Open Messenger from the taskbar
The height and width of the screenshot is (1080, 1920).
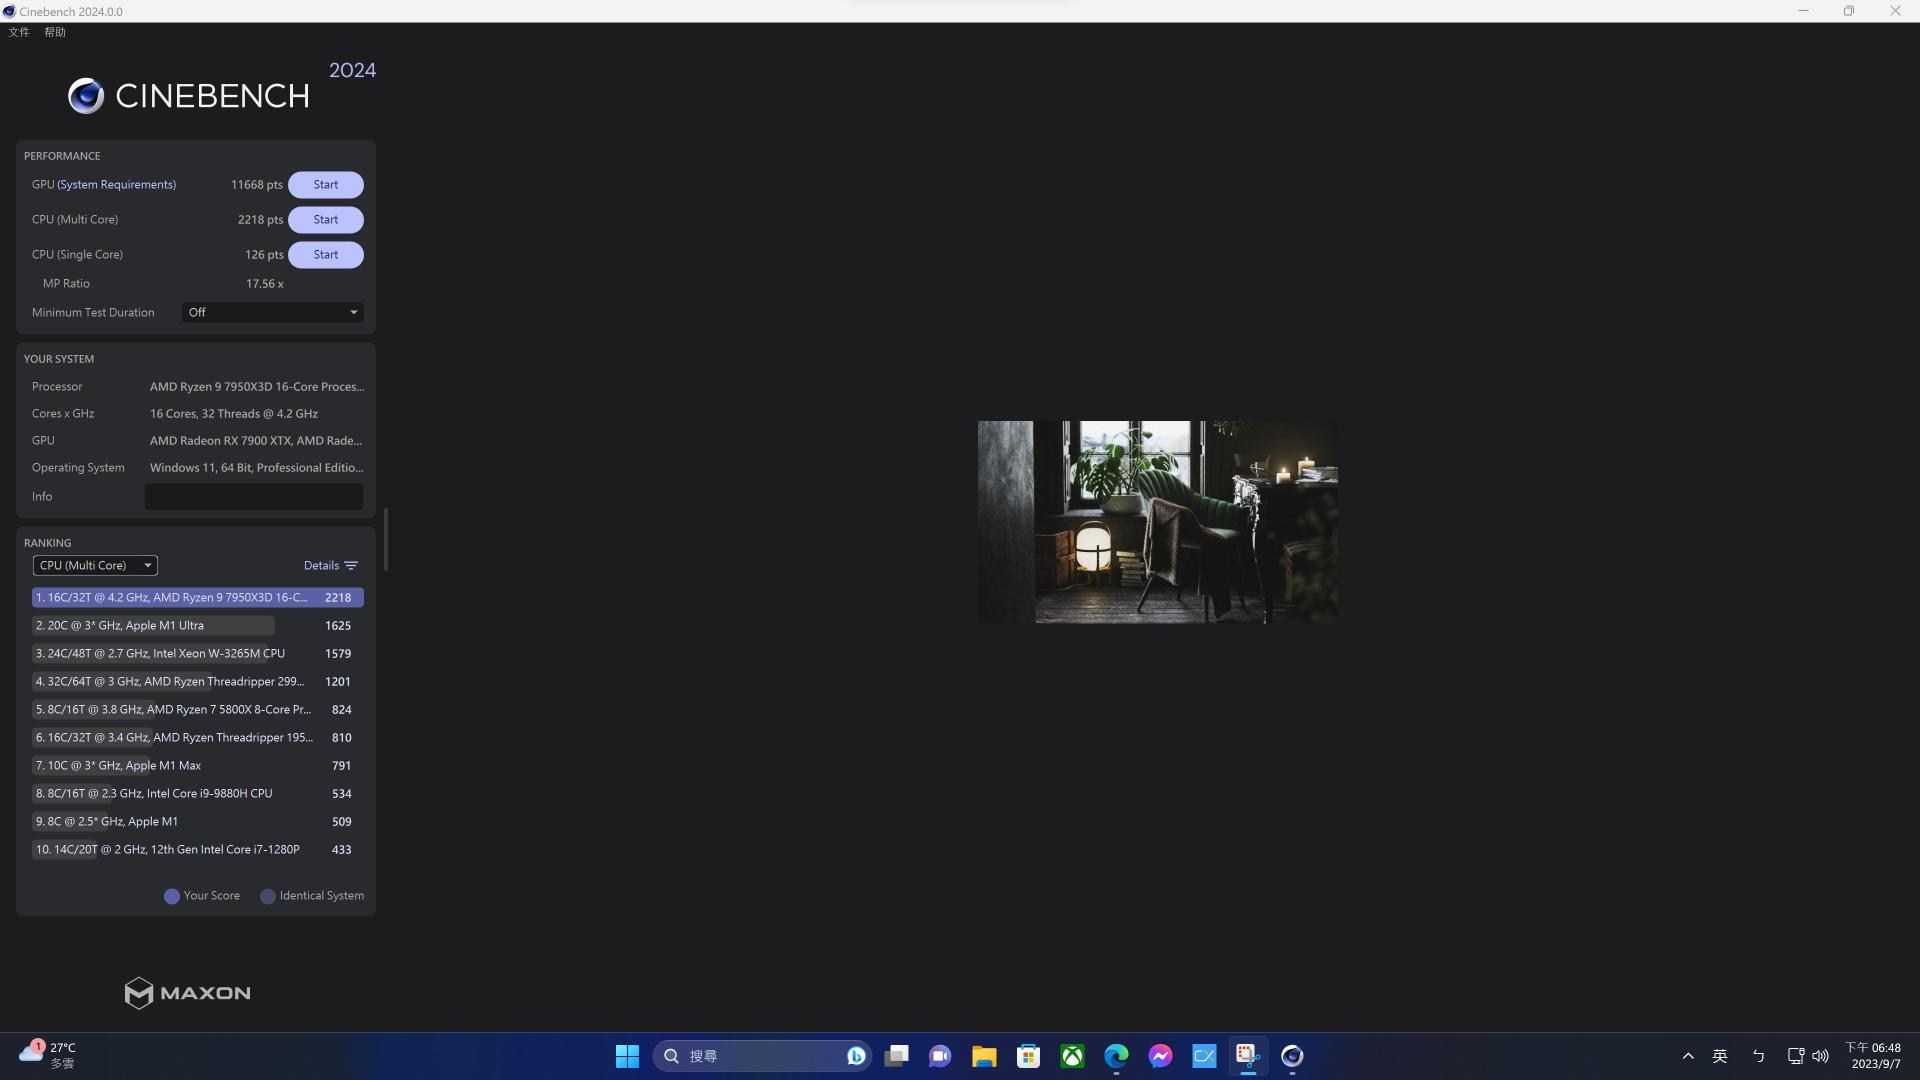[1159, 1055]
